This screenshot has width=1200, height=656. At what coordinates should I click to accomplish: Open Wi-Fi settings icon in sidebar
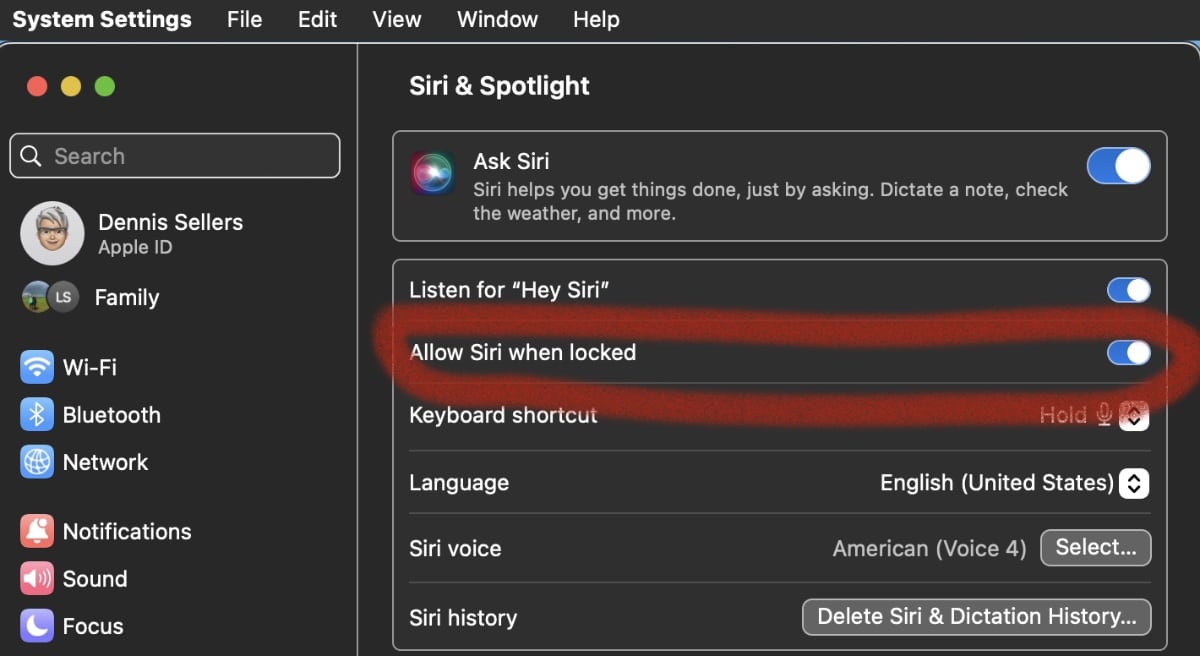(37, 367)
